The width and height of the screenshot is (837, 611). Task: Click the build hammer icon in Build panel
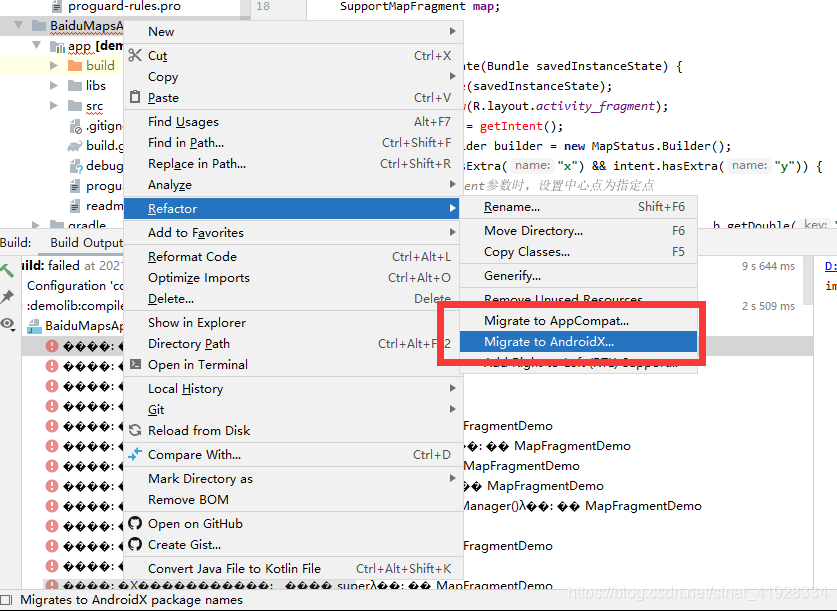[7, 270]
